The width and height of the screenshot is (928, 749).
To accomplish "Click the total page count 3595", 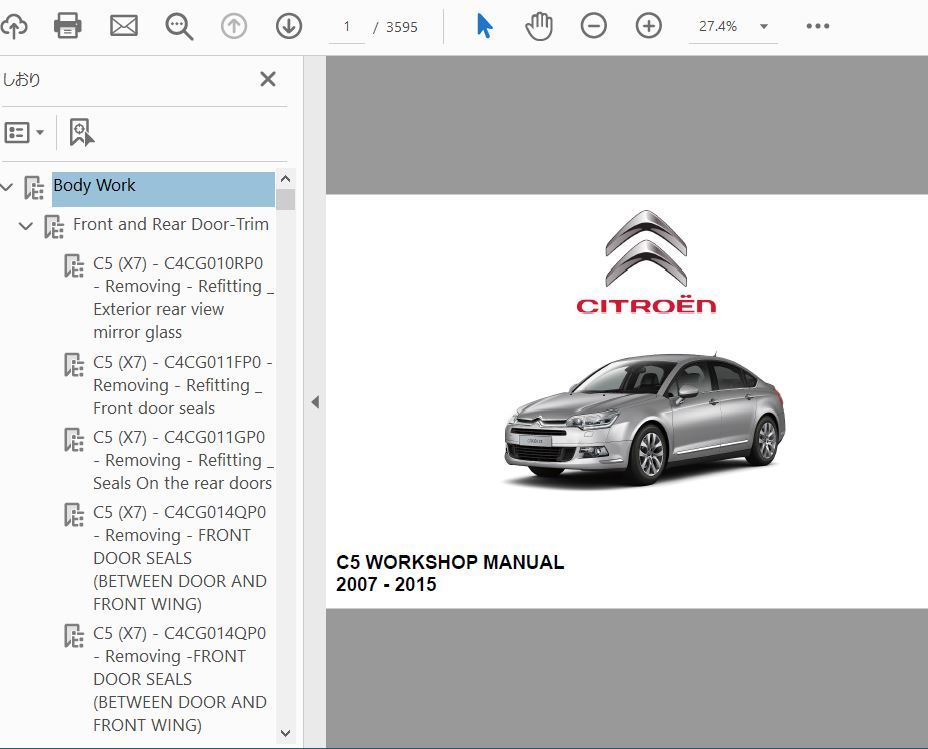I will 401,27.
